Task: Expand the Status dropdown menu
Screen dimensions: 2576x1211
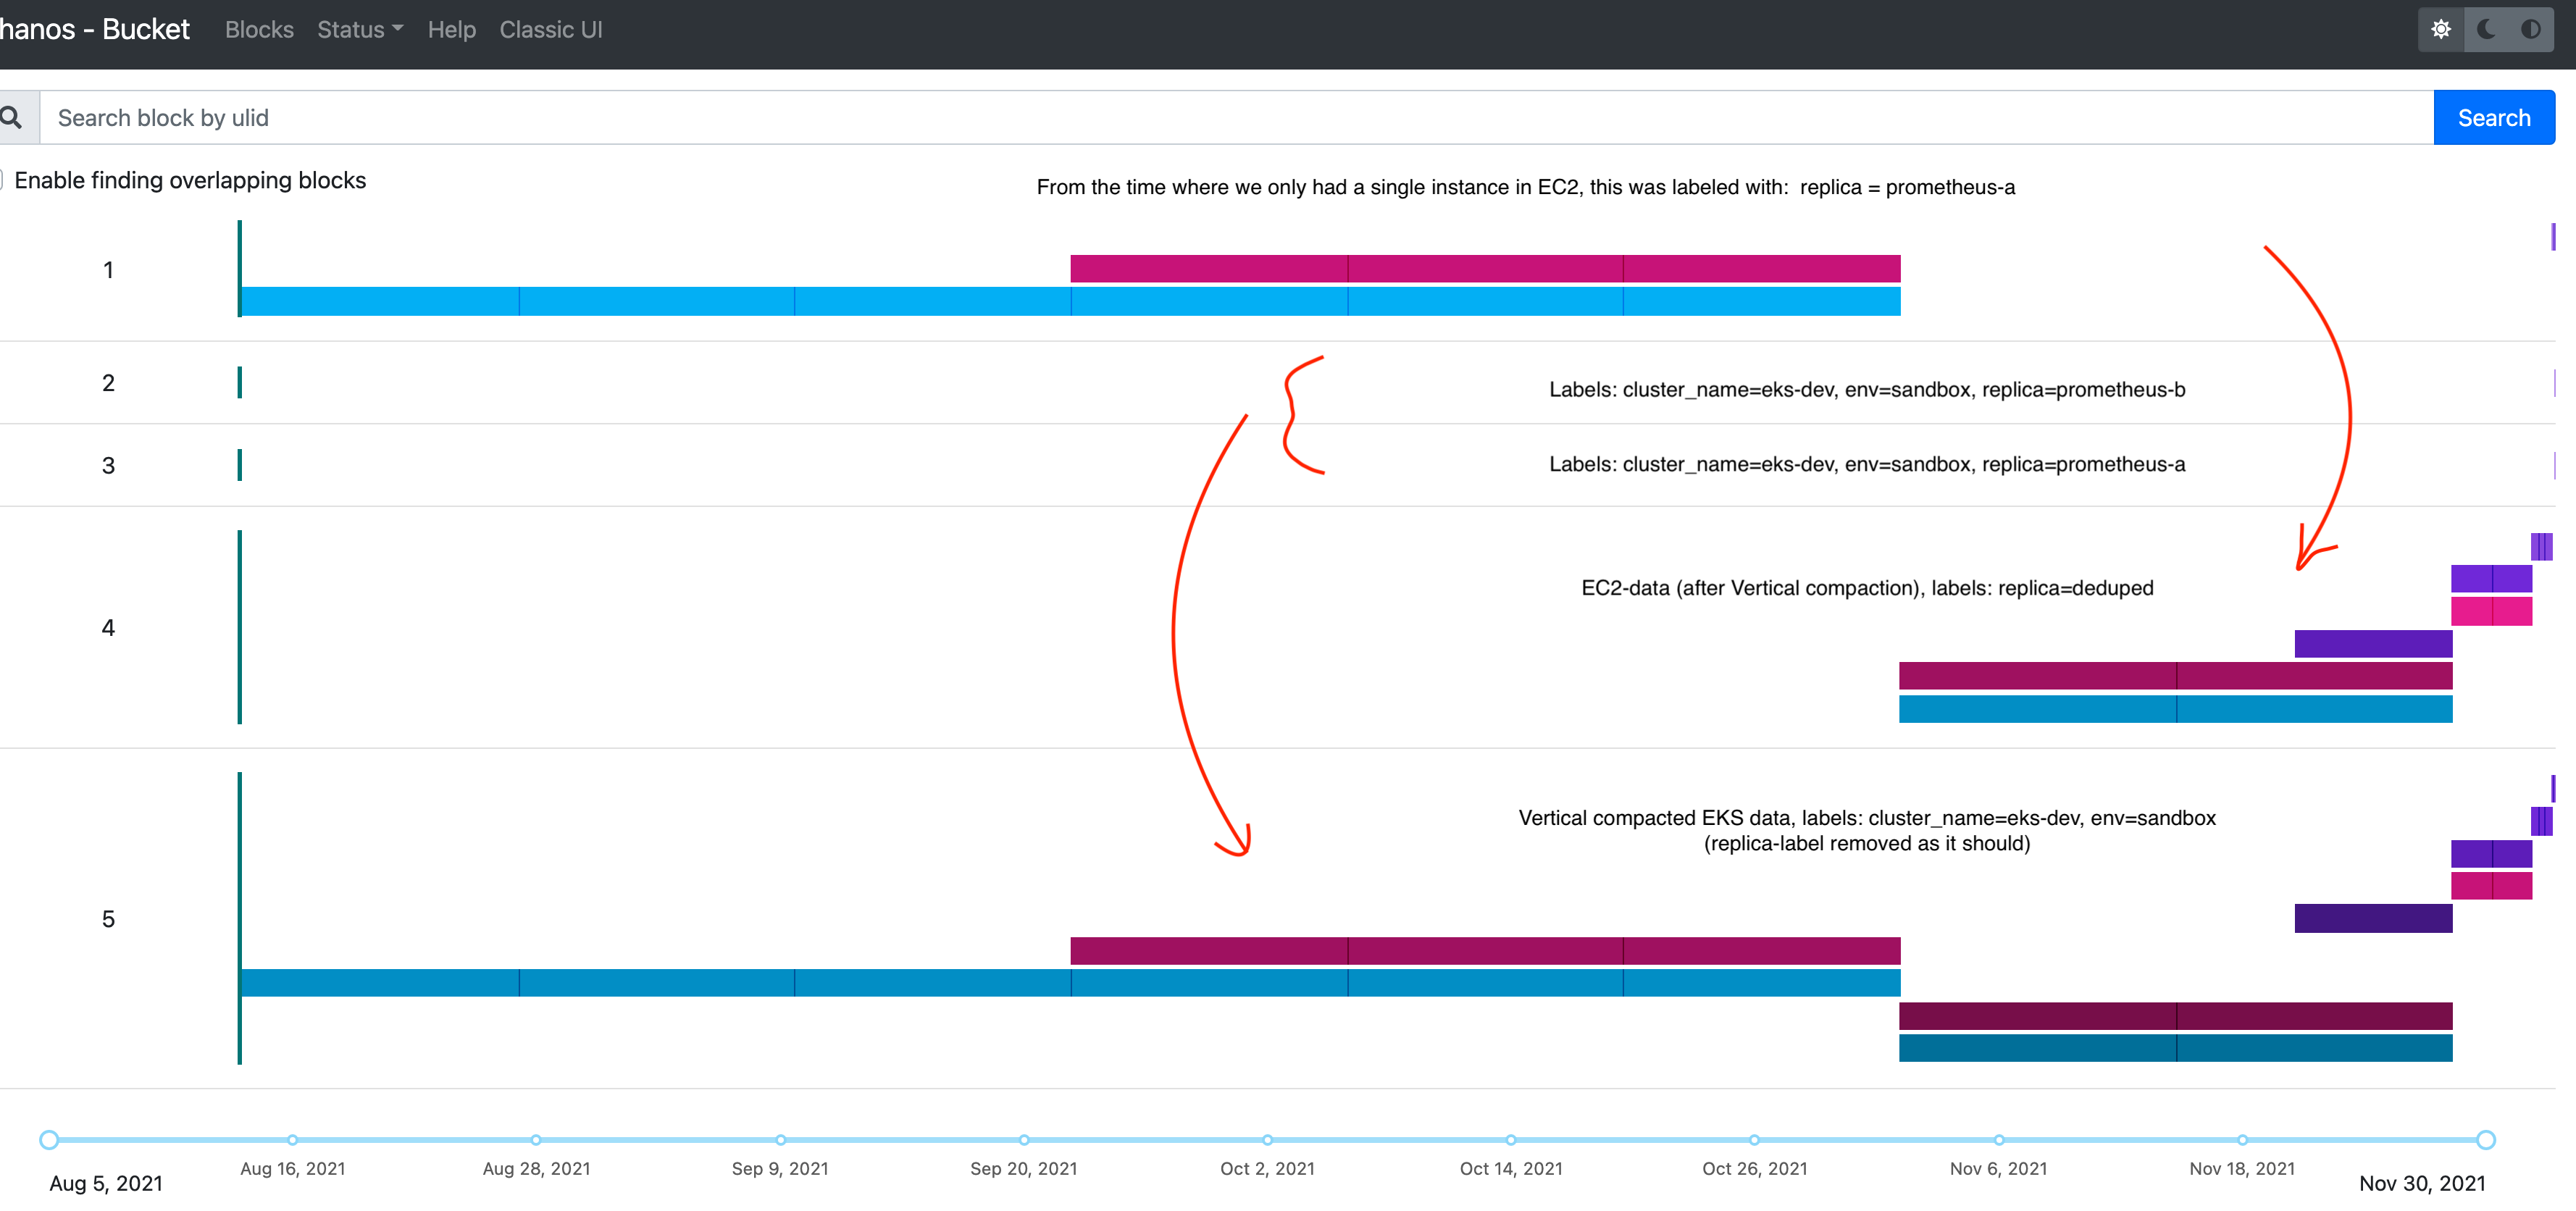Action: coord(360,30)
